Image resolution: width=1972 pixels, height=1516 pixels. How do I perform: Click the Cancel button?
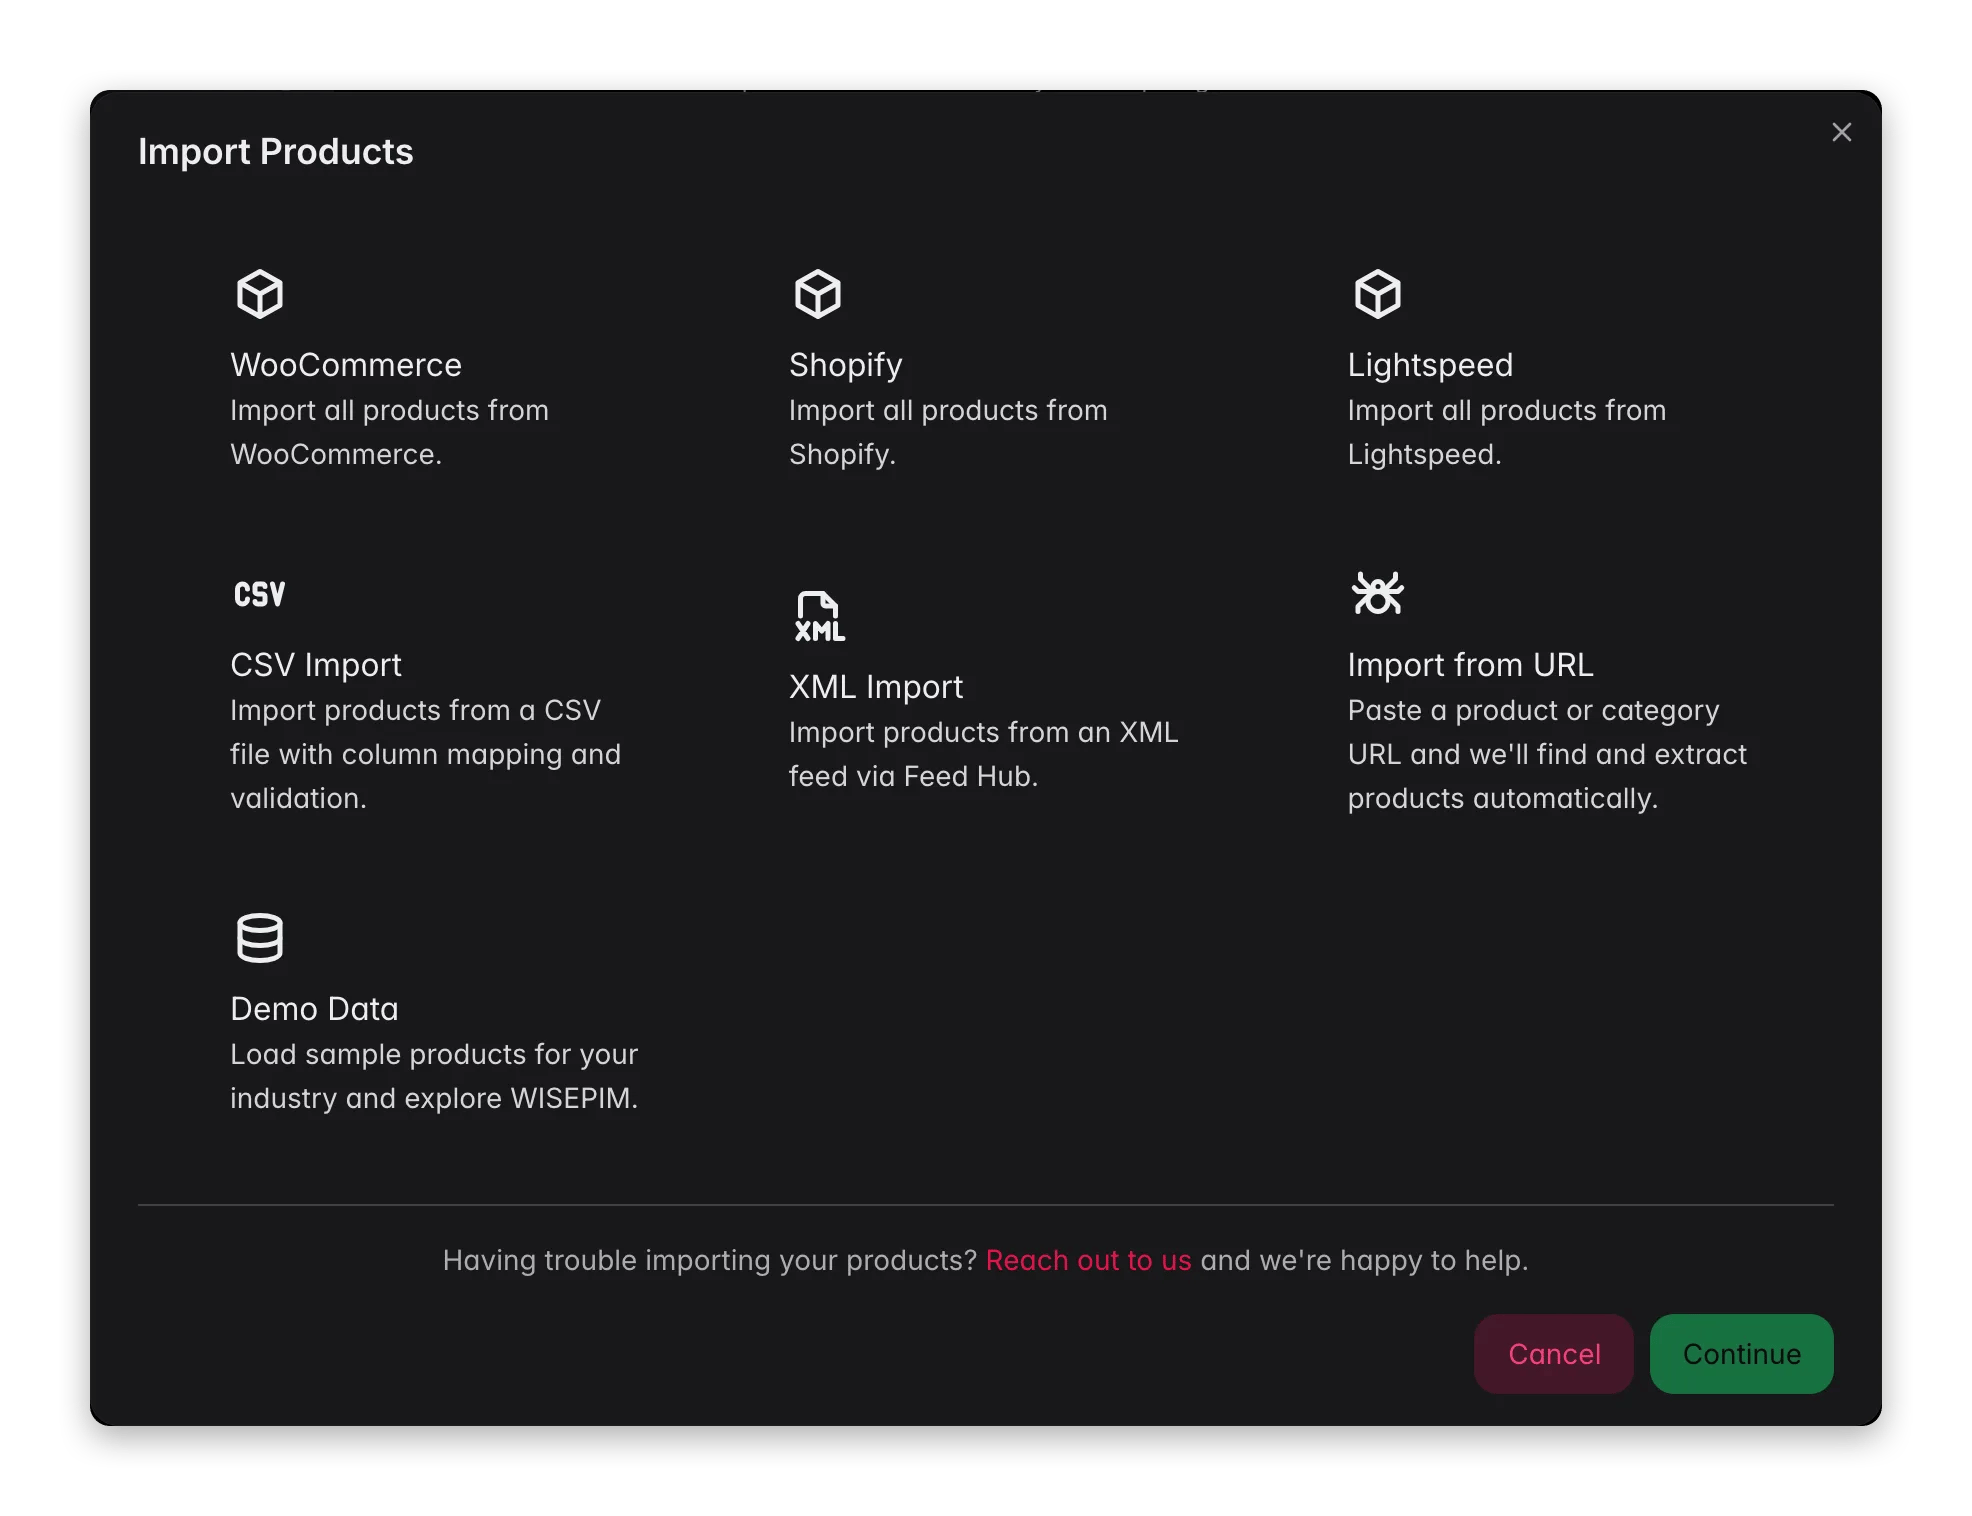(x=1553, y=1354)
